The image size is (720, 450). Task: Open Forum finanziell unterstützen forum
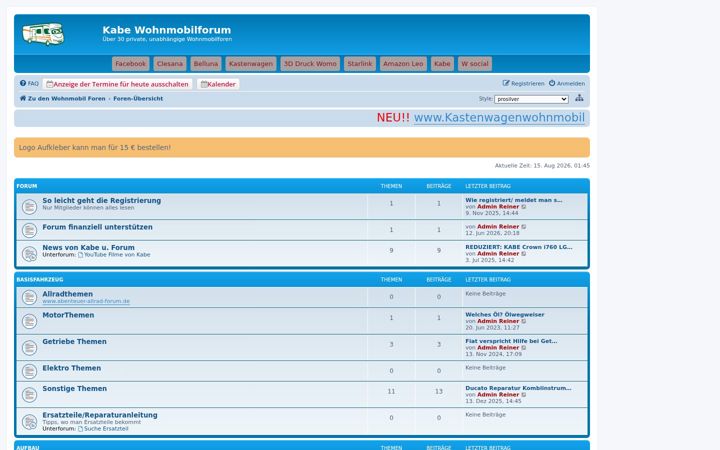[97, 227]
